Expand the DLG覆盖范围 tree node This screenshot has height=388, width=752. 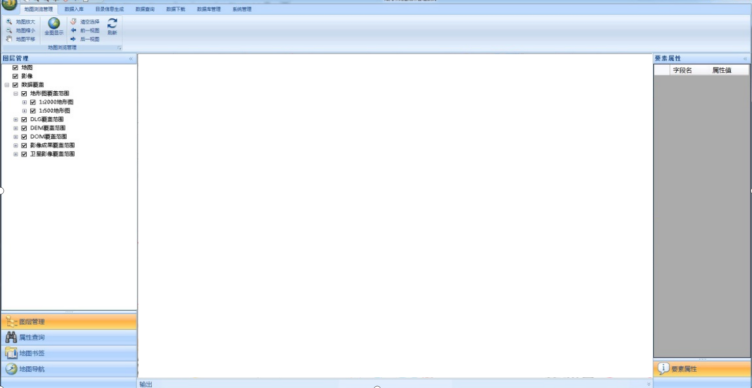pyautogui.click(x=16, y=119)
